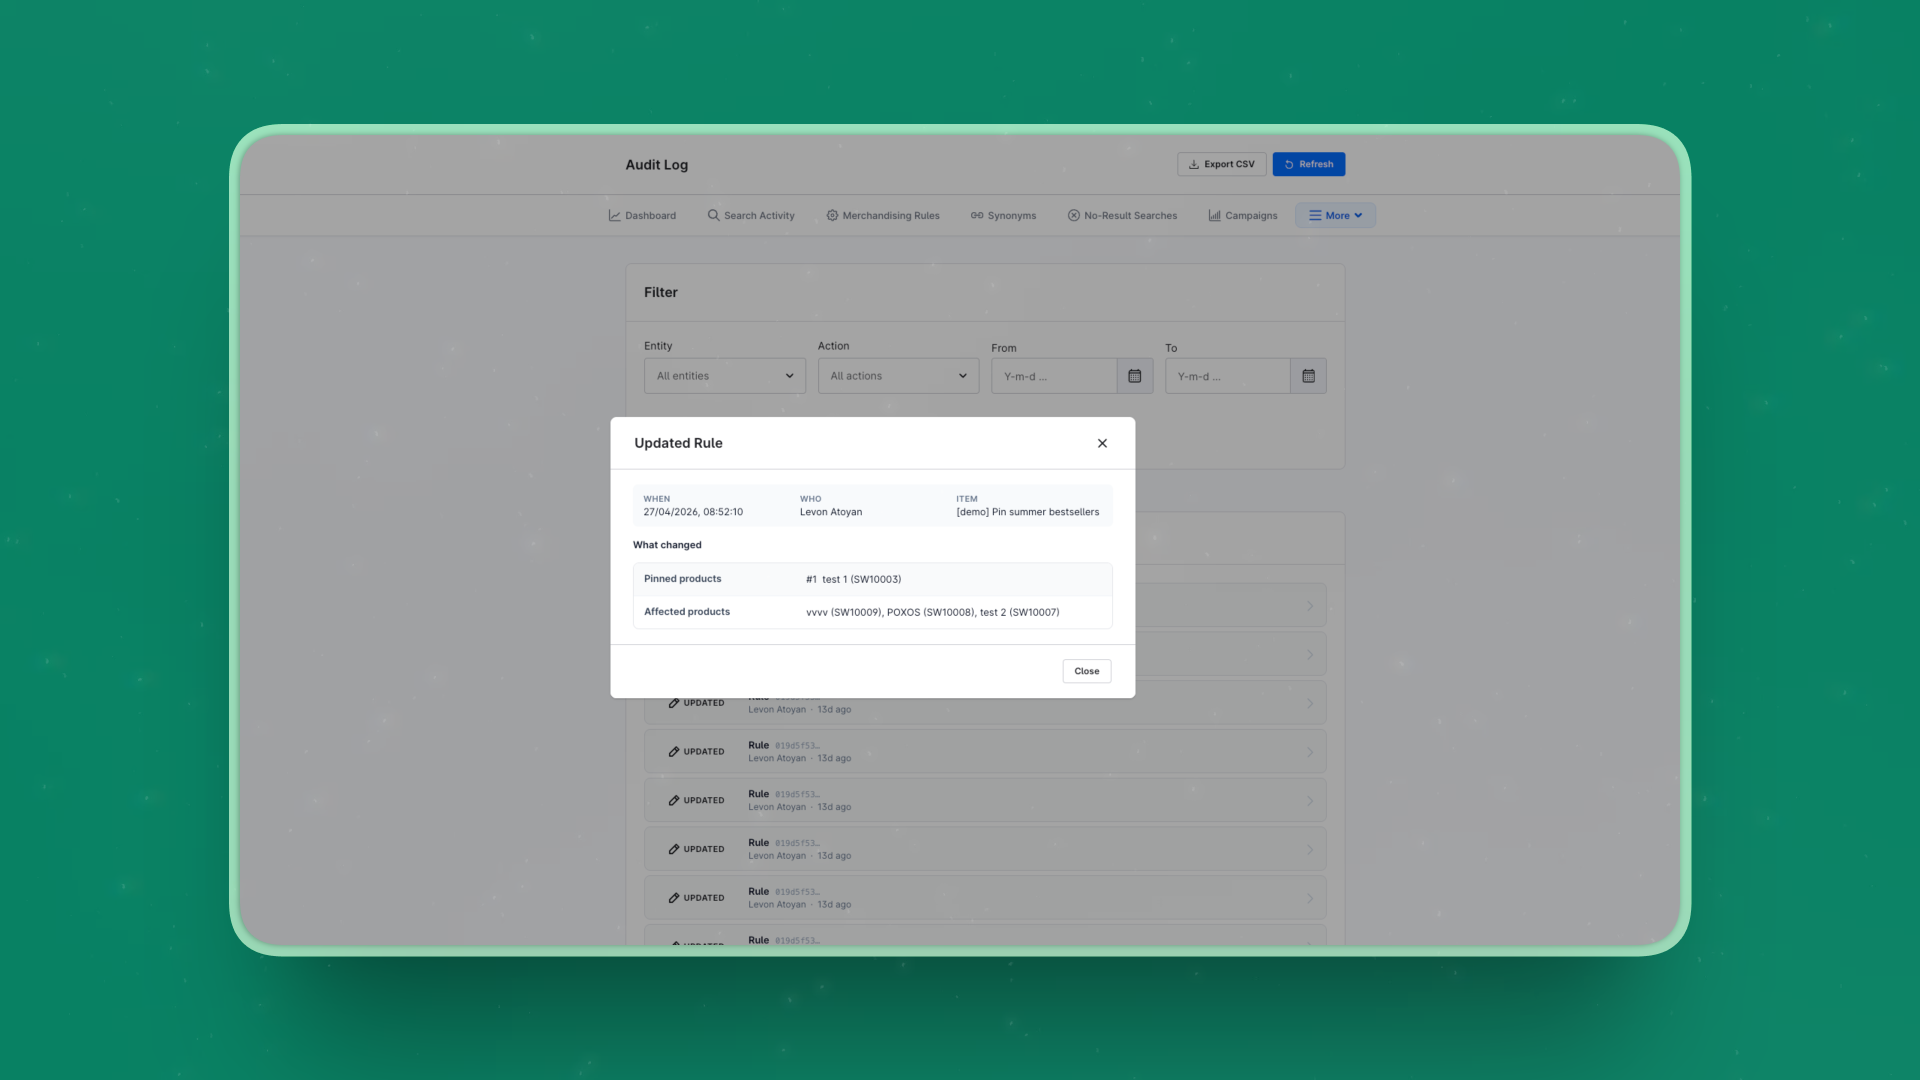Click the WHO value Levon Atoyan
The width and height of the screenshot is (1920, 1080).
[830, 512]
